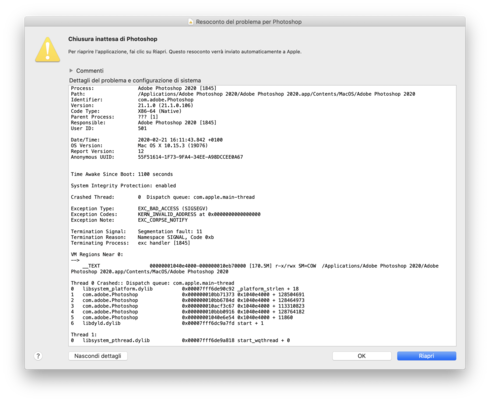Open the question mark help button

(38, 356)
